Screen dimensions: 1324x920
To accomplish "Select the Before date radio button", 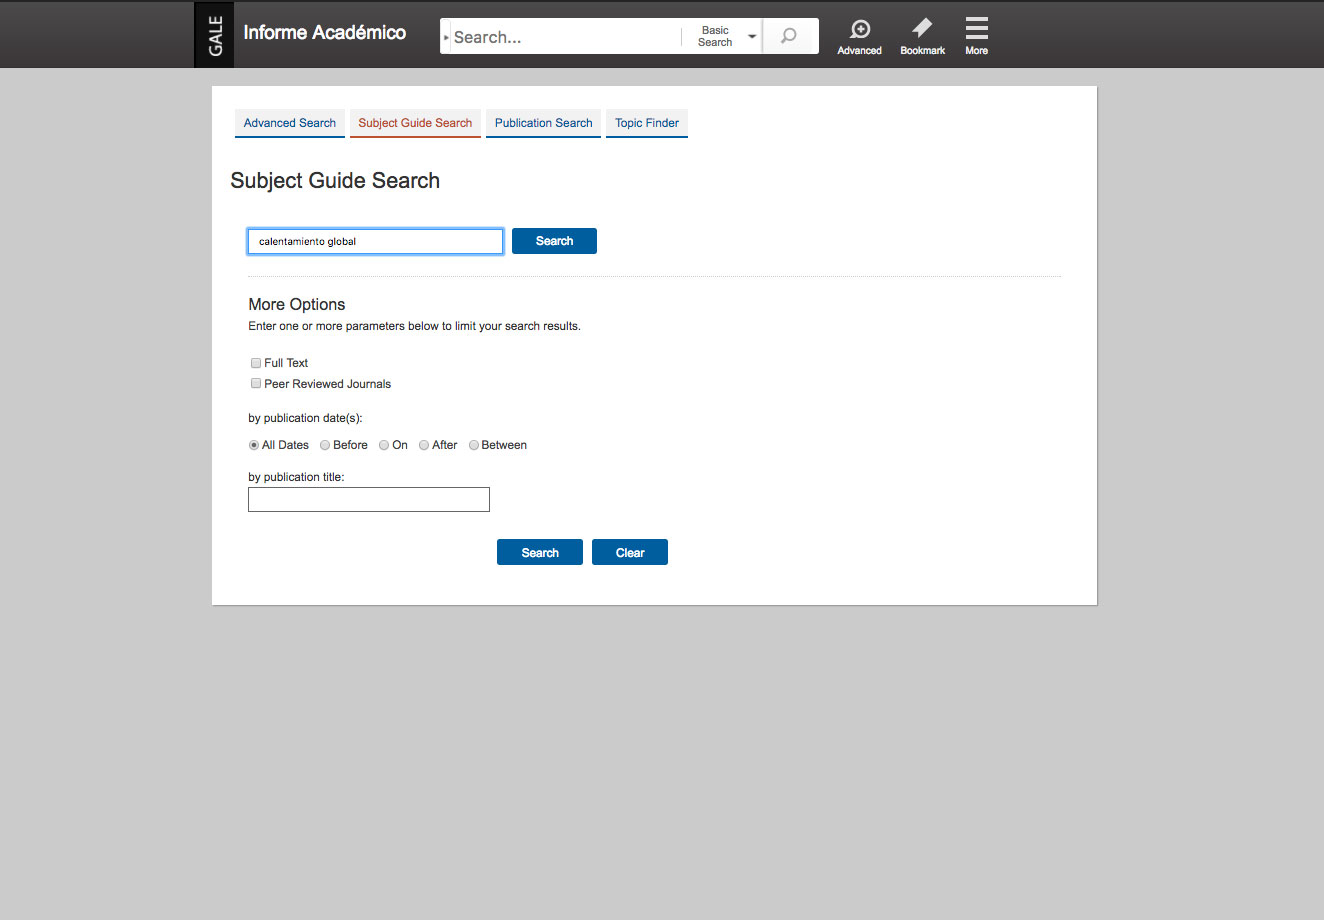I will (x=325, y=445).
